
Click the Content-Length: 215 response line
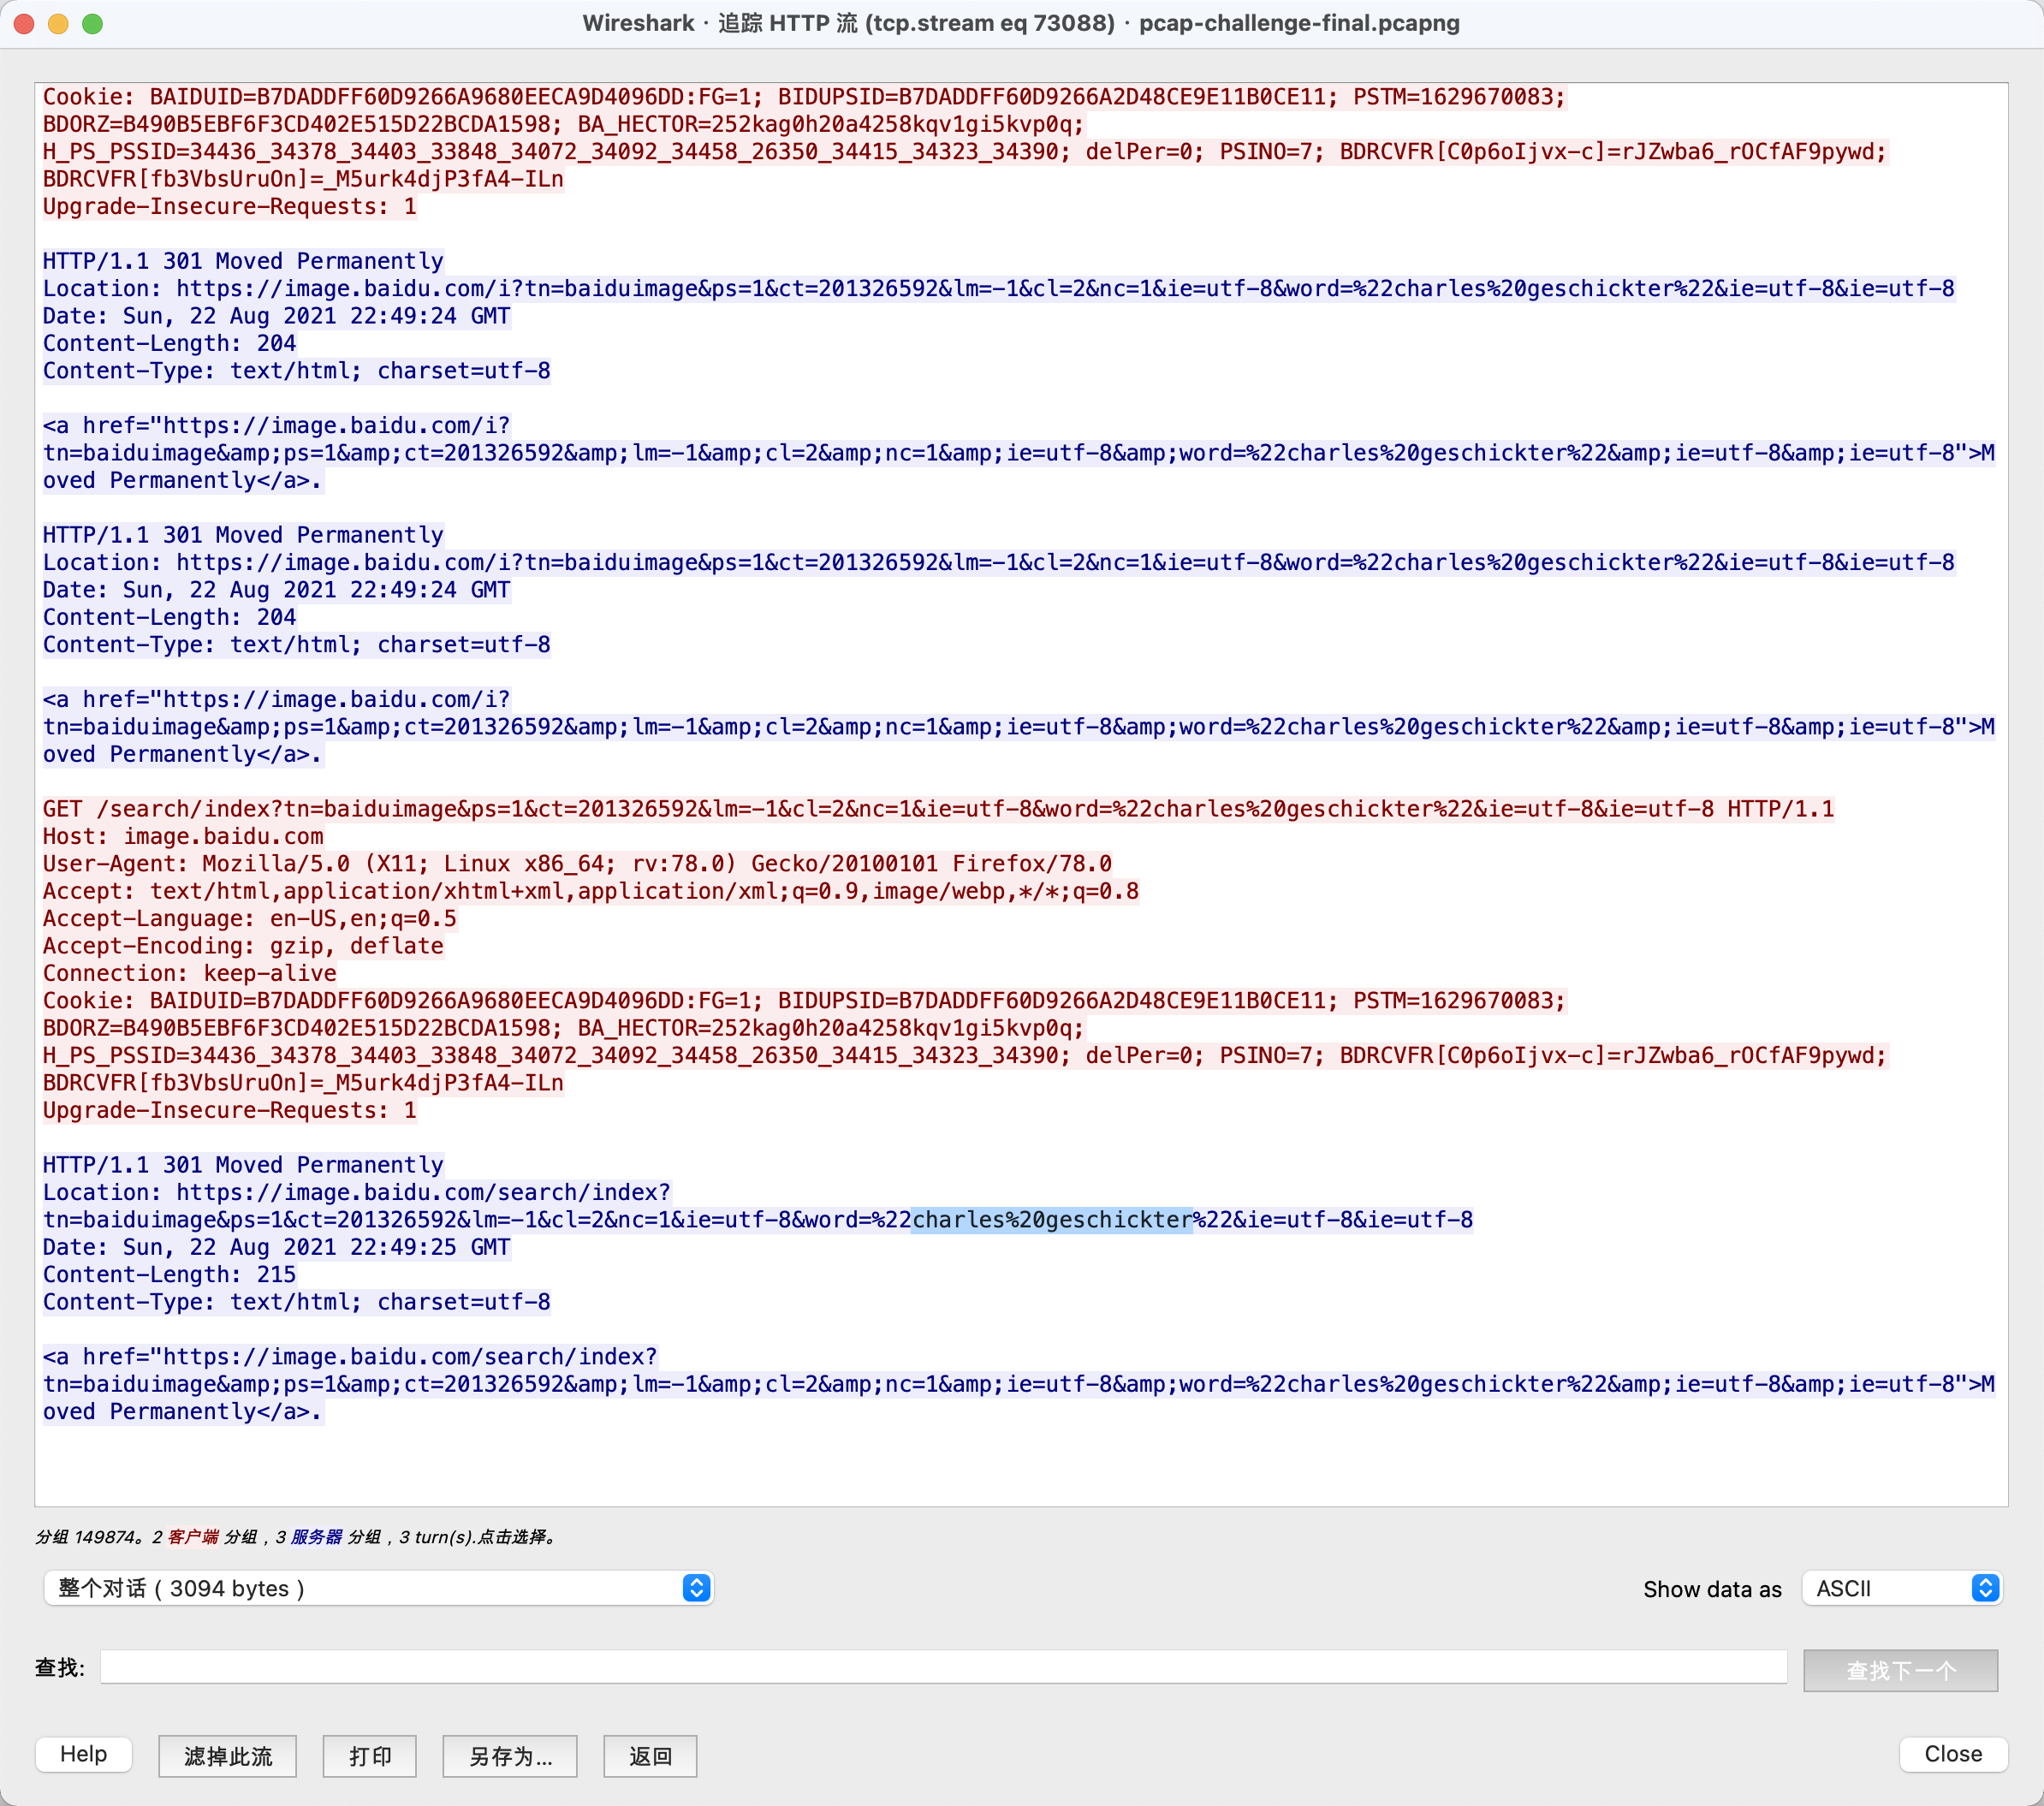point(169,1274)
